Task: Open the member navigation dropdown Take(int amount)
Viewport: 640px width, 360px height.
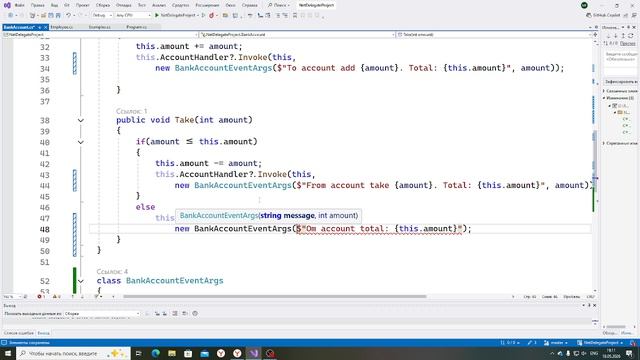Action: coord(494,35)
